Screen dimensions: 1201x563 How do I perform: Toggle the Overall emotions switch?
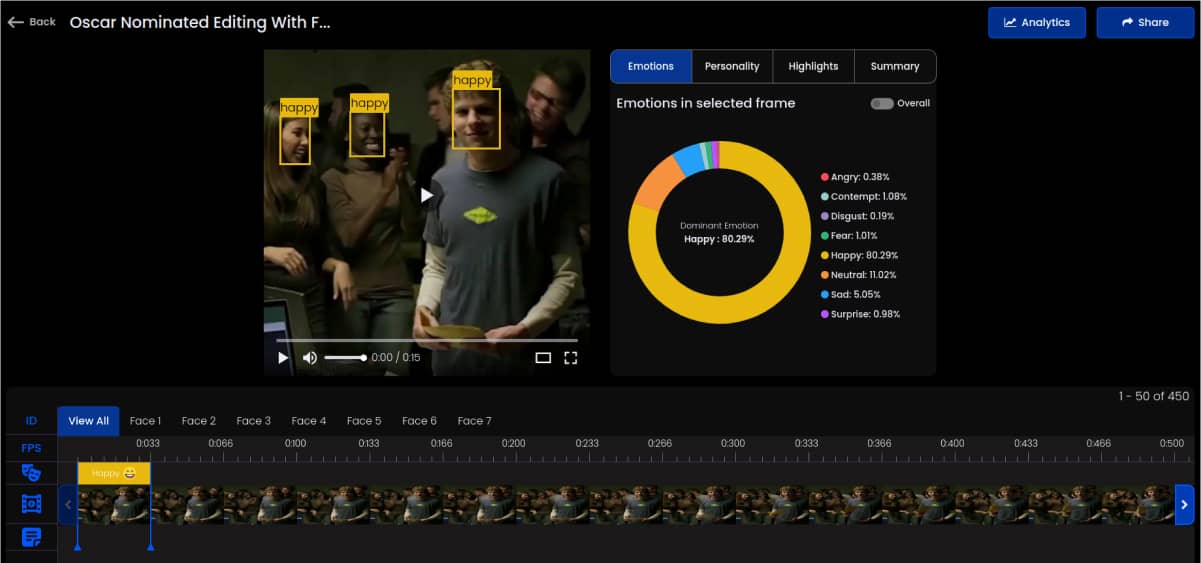pyautogui.click(x=881, y=103)
